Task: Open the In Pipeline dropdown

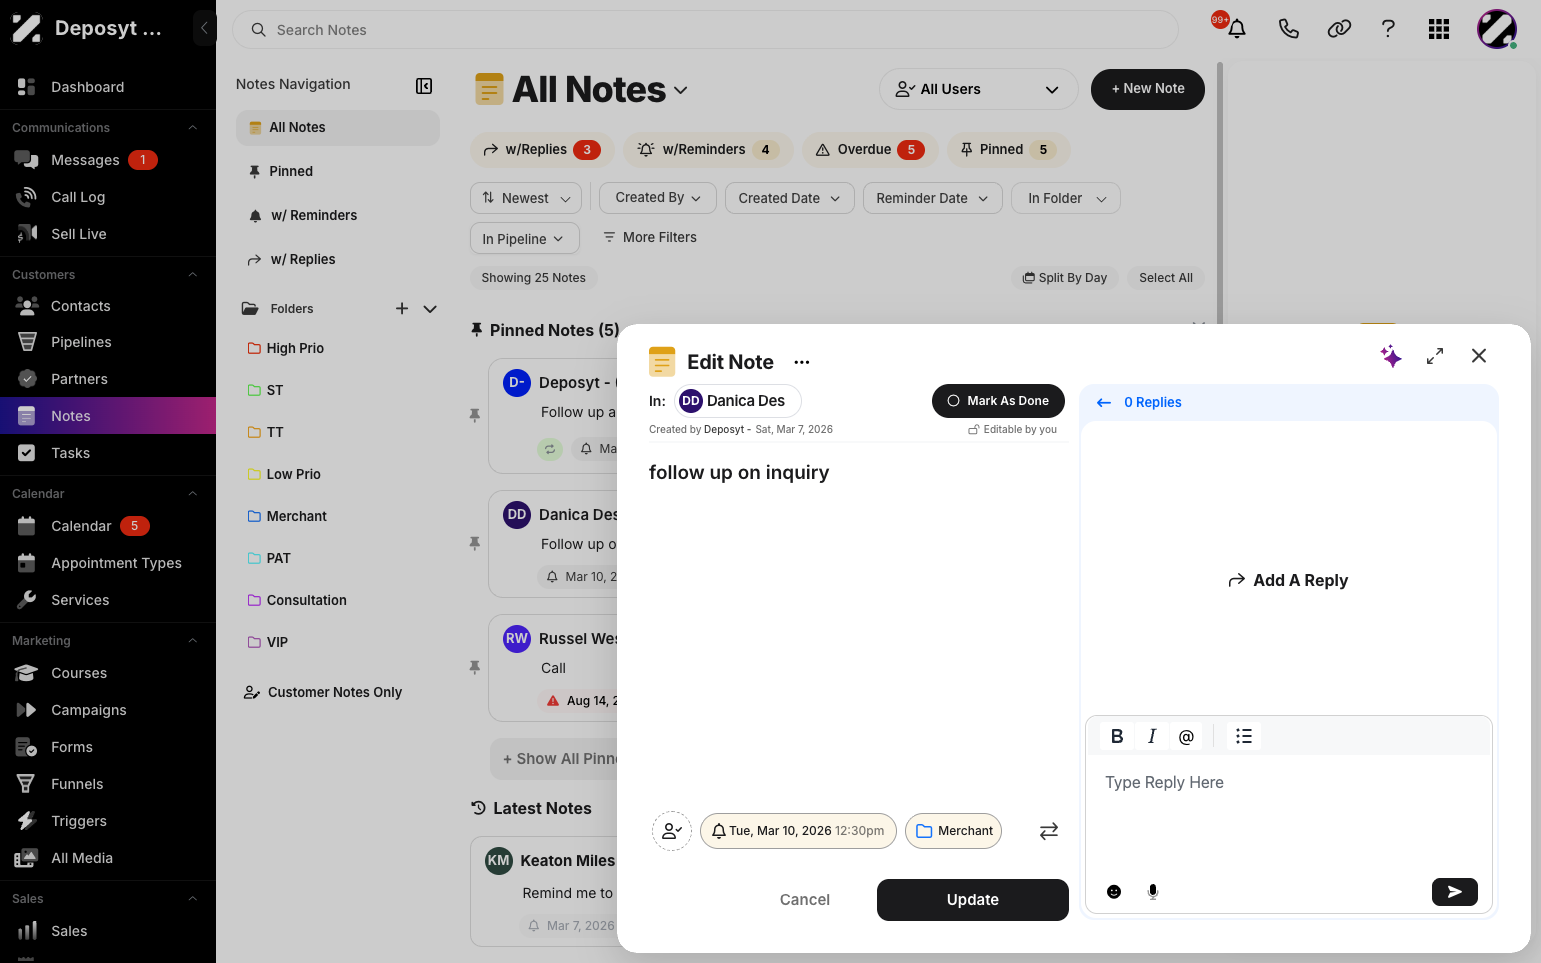Action: 524,239
